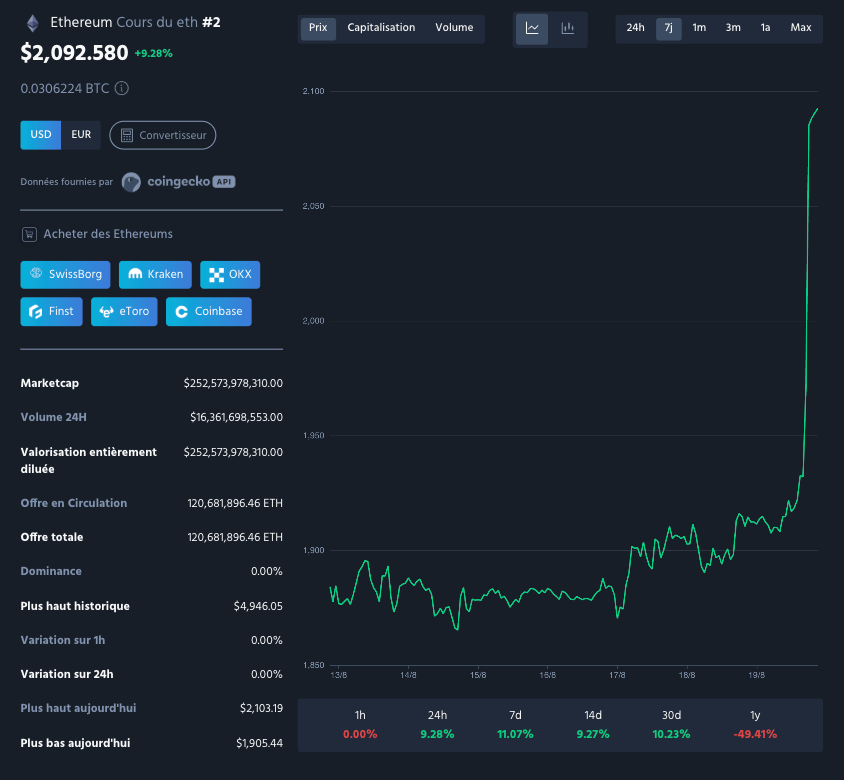This screenshot has height=780, width=844.
Task: Select the Max chart range
Action: click(801, 28)
